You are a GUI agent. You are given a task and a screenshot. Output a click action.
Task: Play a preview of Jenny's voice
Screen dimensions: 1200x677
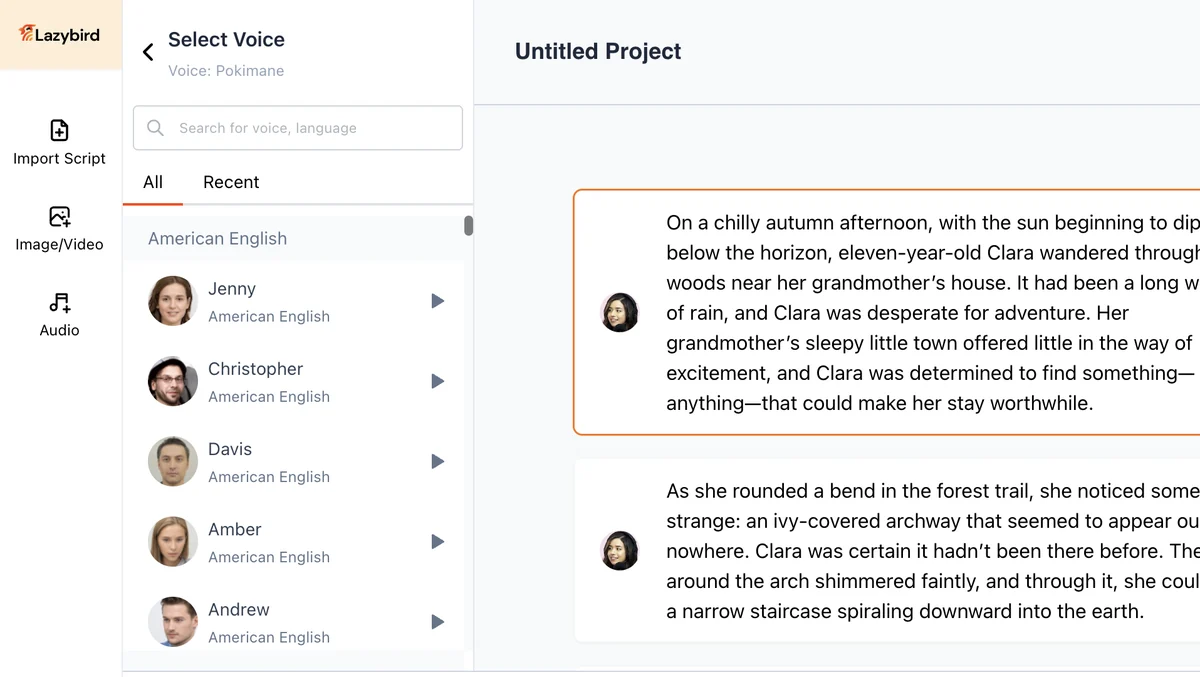[x=437, y=301]
